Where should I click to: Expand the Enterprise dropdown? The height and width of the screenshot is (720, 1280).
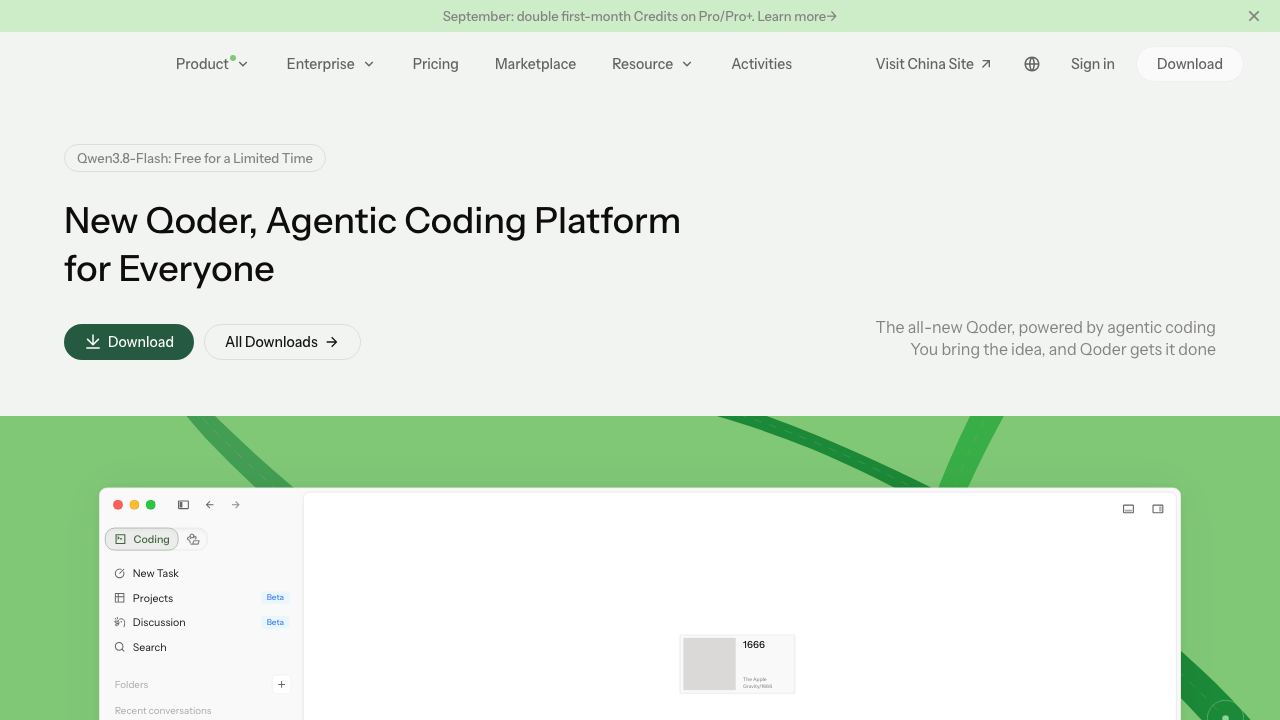pyautogui.click(x=330, y=64)
